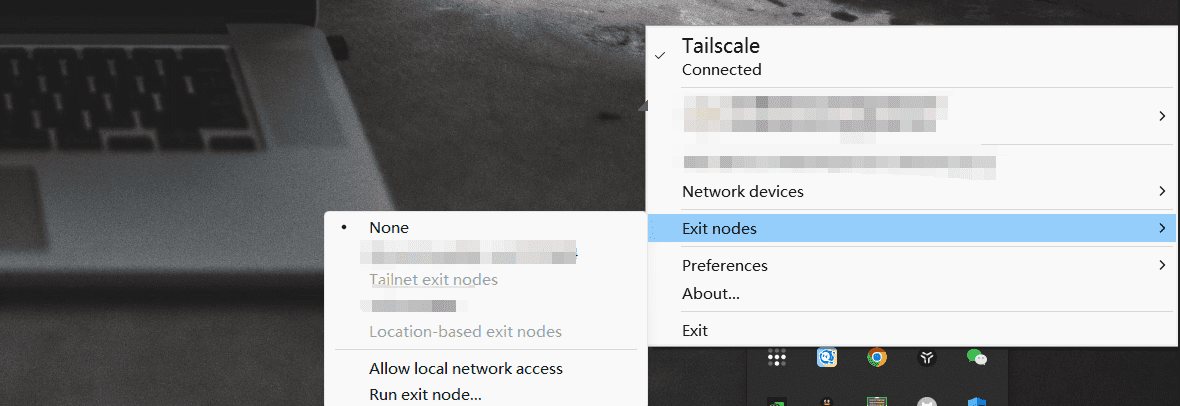Click the Tailscale dotted-grid tray icon
Screen dimensions: 1180x406
pyautogui.click(x=777, y=357)
